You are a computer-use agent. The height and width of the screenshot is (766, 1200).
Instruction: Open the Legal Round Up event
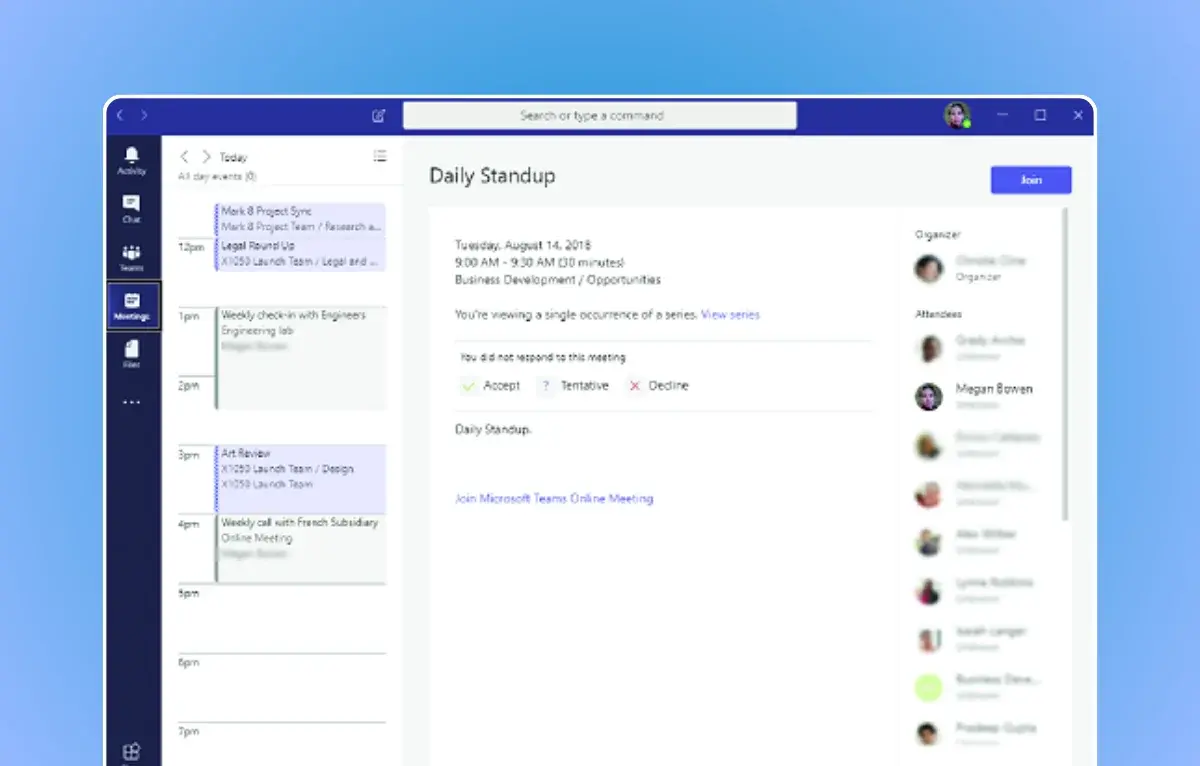[x=300, y=254]
